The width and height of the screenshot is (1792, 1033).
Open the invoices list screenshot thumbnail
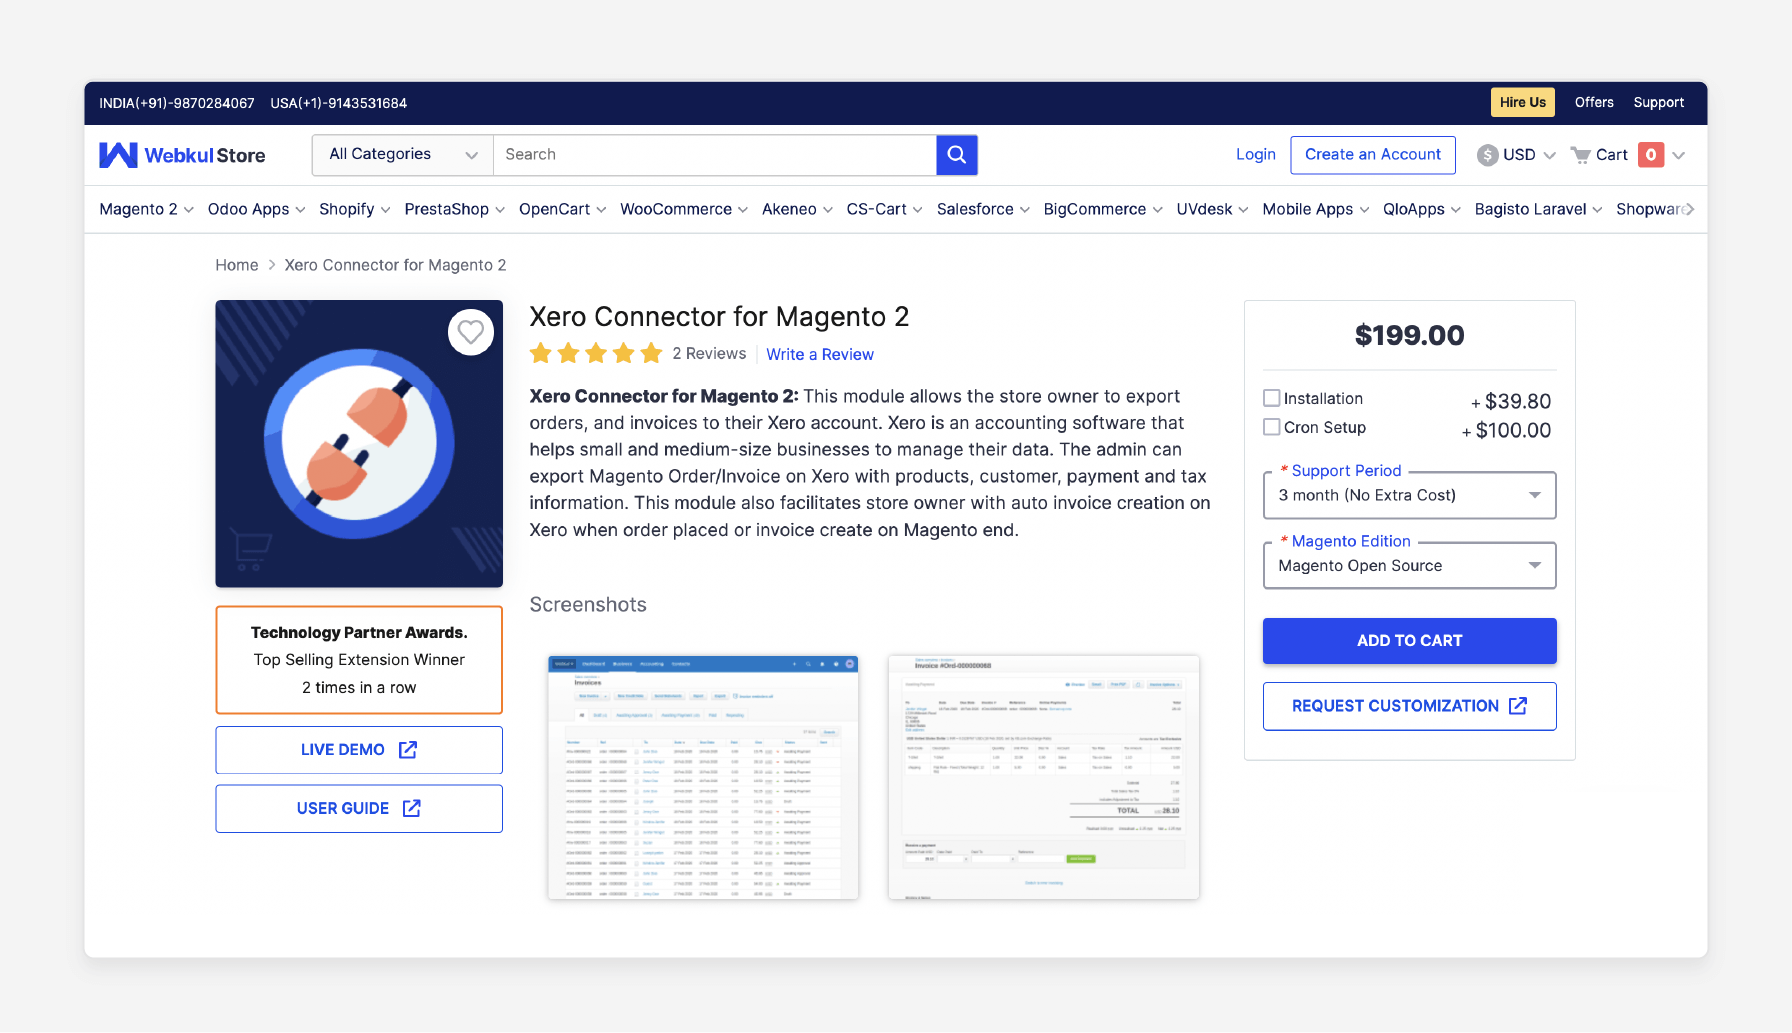[x=703, y=778]
